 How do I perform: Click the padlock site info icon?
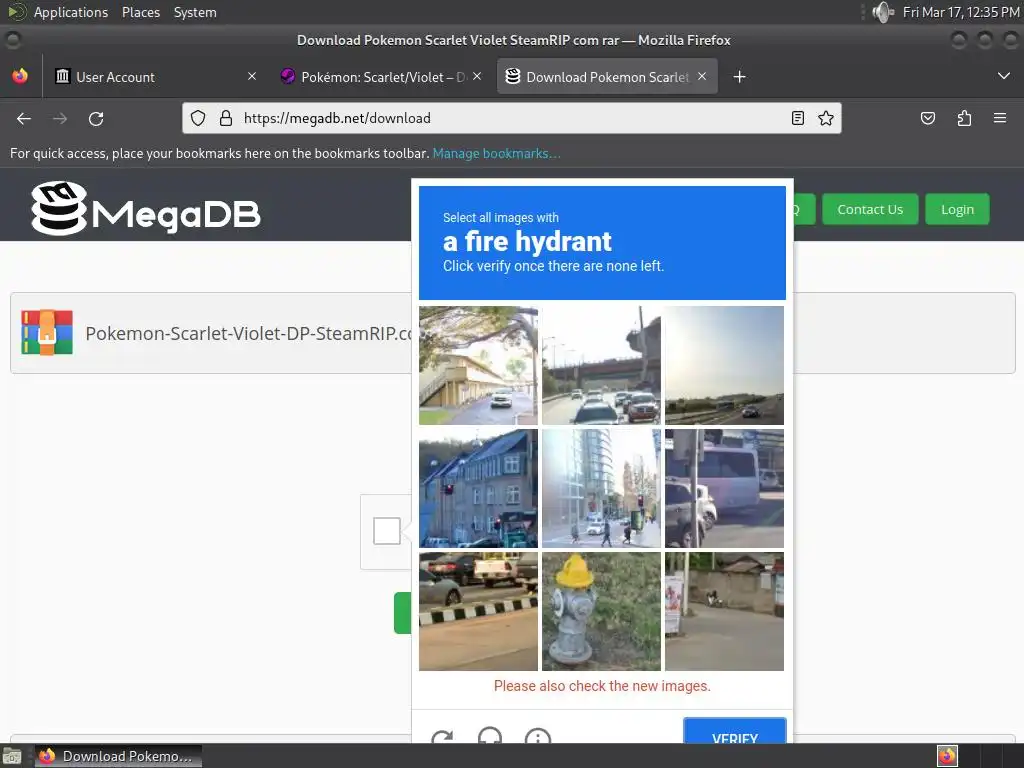(226, 118)
